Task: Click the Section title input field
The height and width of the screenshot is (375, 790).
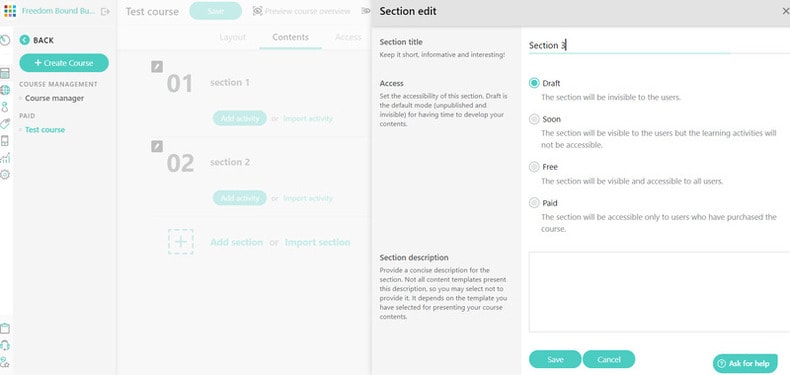Action: coord(659,45)
